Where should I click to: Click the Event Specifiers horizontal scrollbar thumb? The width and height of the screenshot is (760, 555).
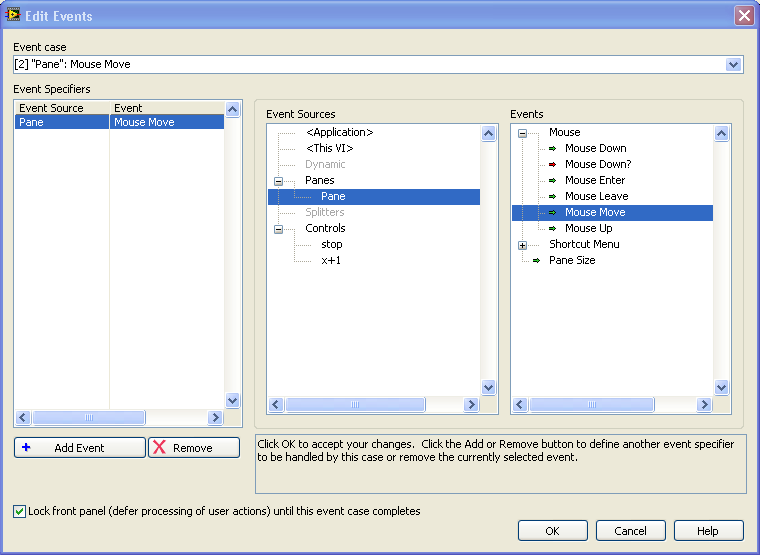(89, 417)
